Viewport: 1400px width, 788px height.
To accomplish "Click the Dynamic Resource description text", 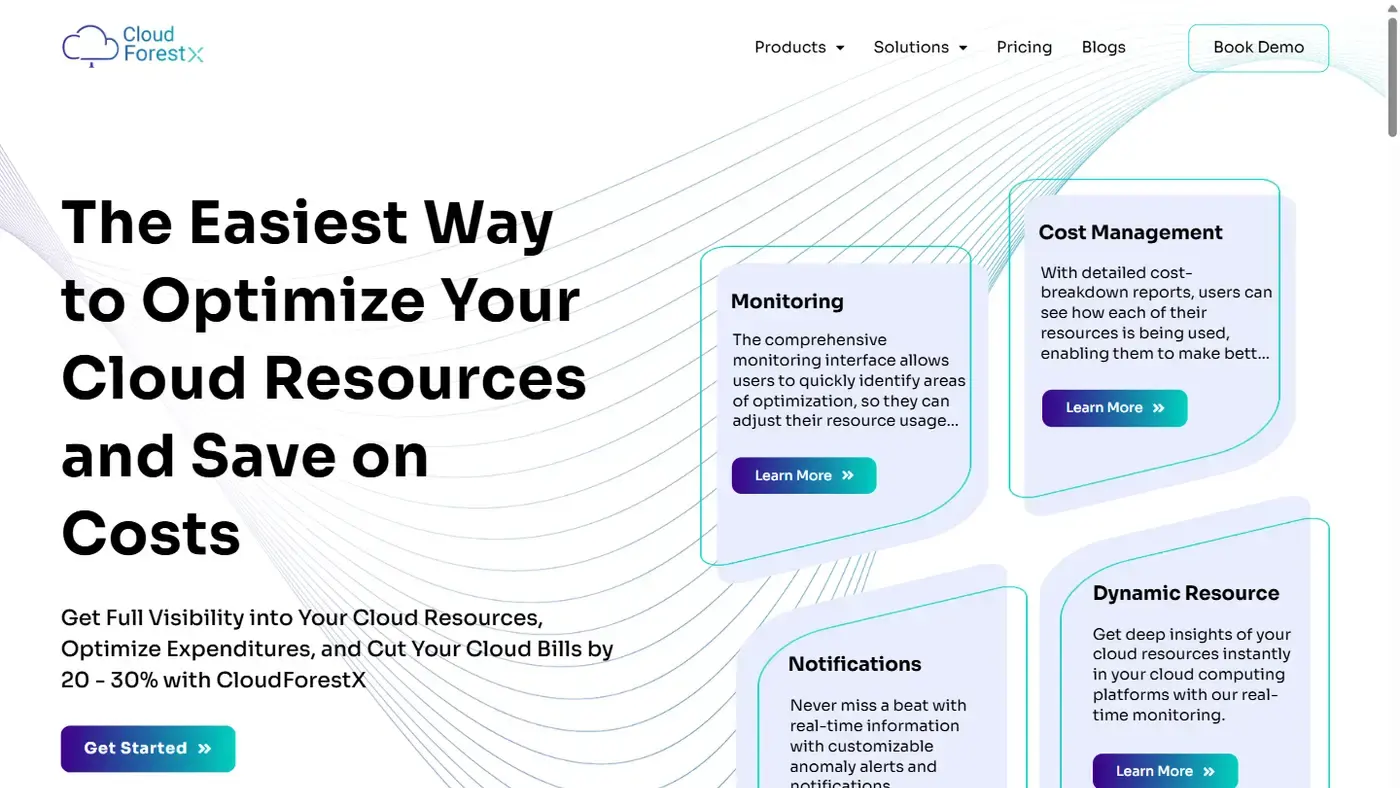I will pos(1191,674).
